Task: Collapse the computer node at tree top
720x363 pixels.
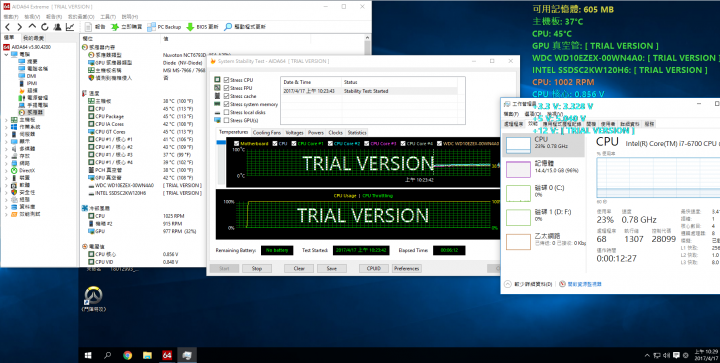Action: coord(6,54)
